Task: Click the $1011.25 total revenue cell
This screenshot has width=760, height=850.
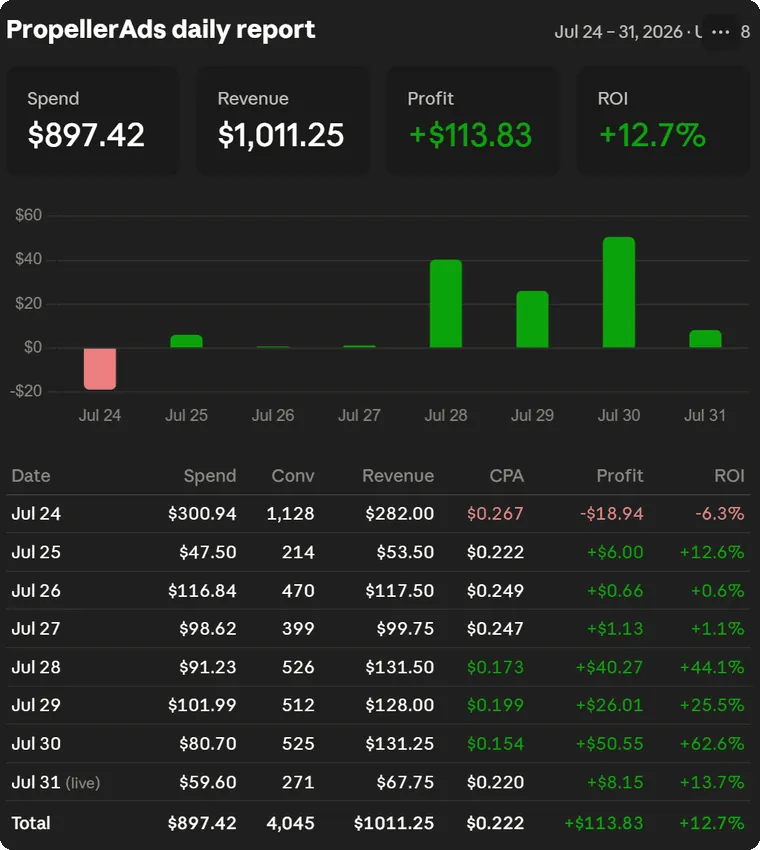Action: [394, 823]
